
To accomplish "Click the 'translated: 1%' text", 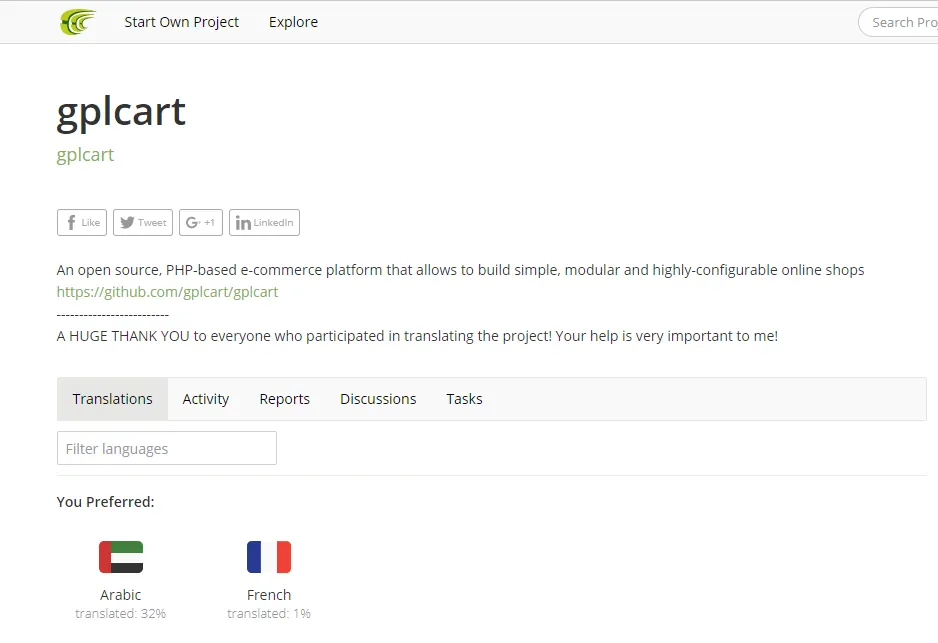I will pos(269,614).
